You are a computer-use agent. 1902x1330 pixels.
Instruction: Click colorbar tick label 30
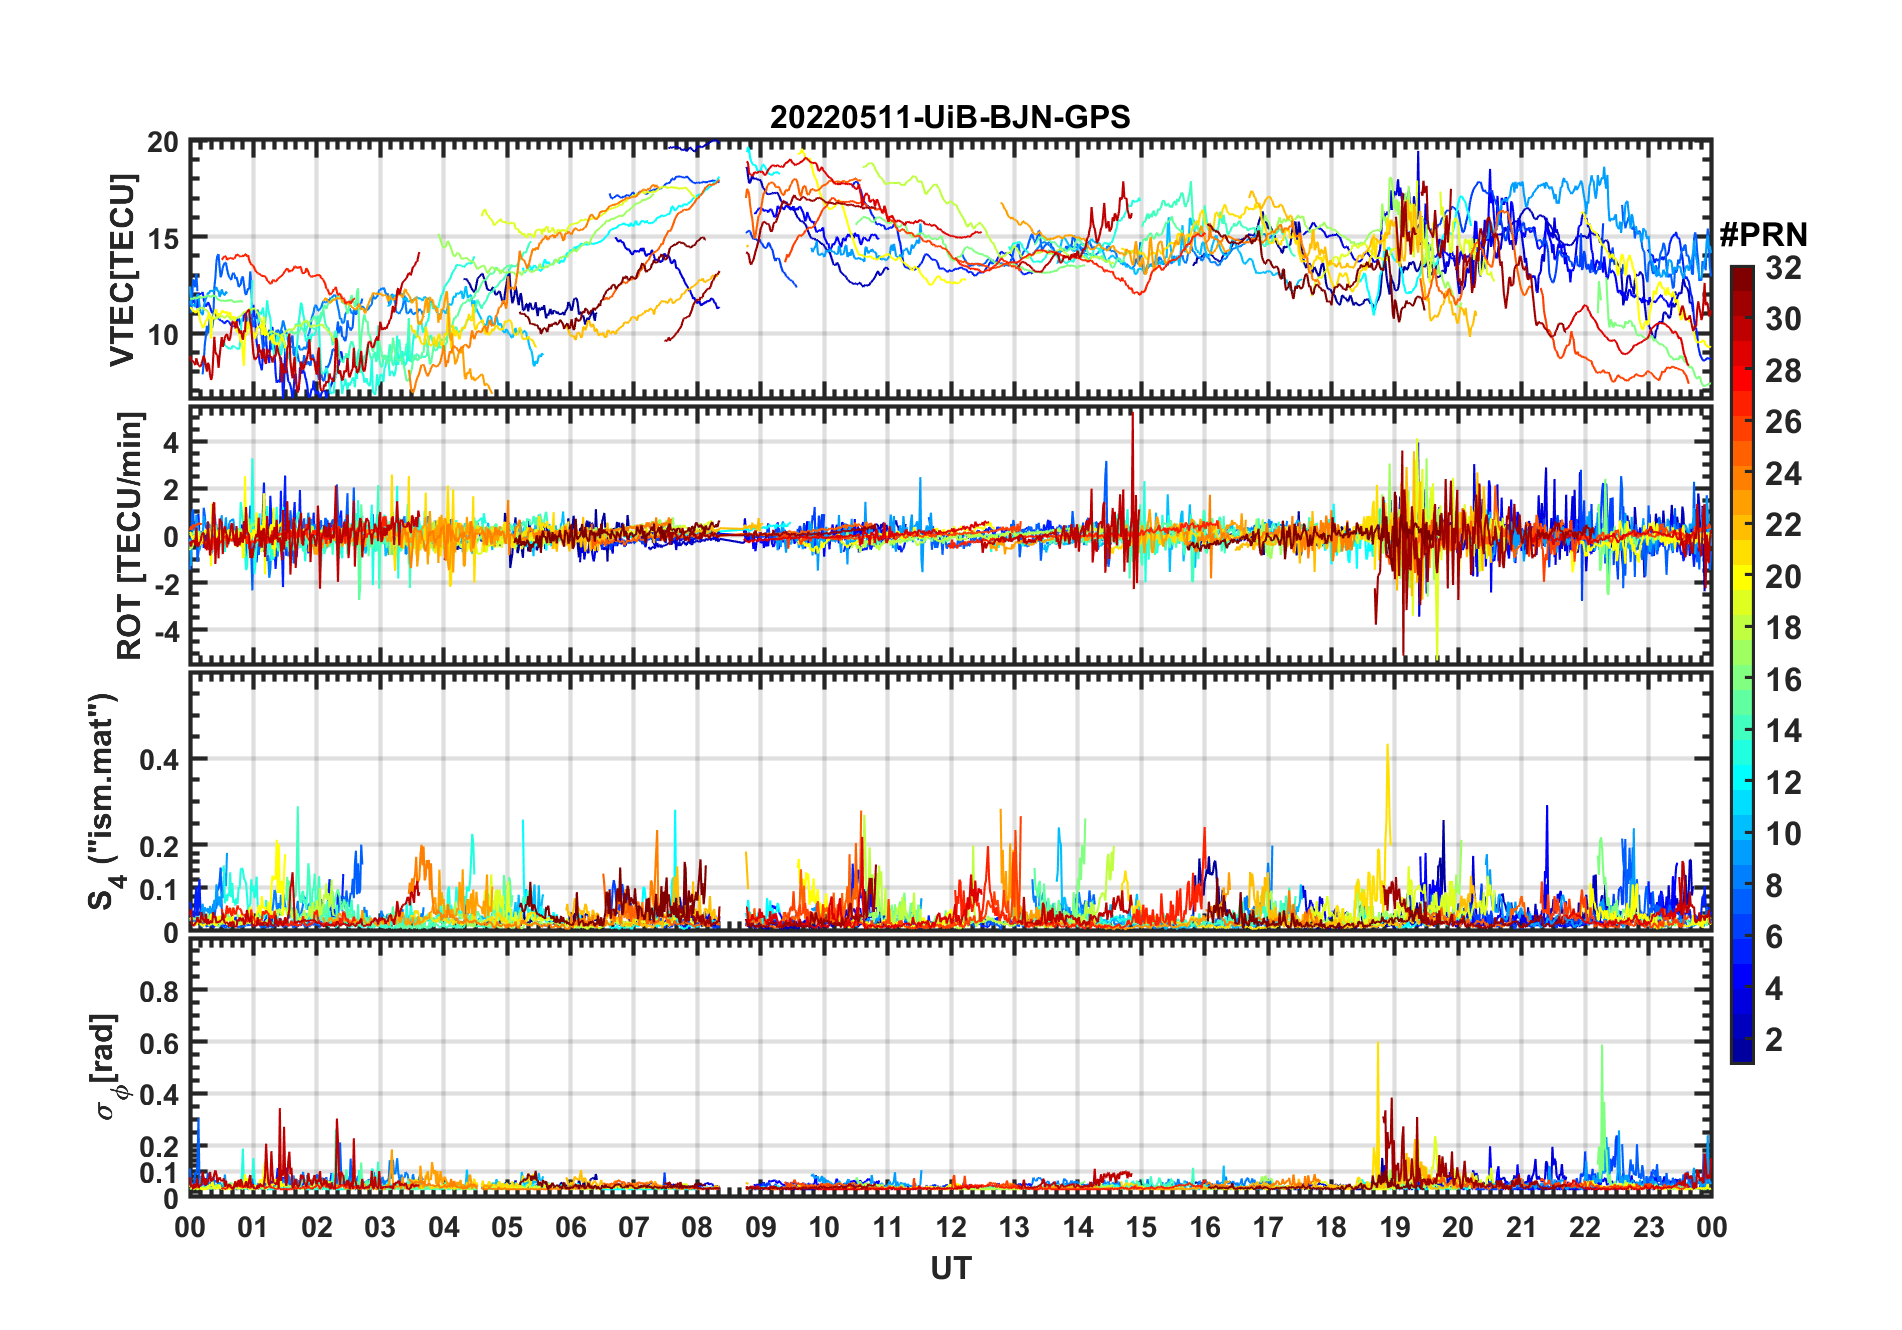click(1784, 319)
